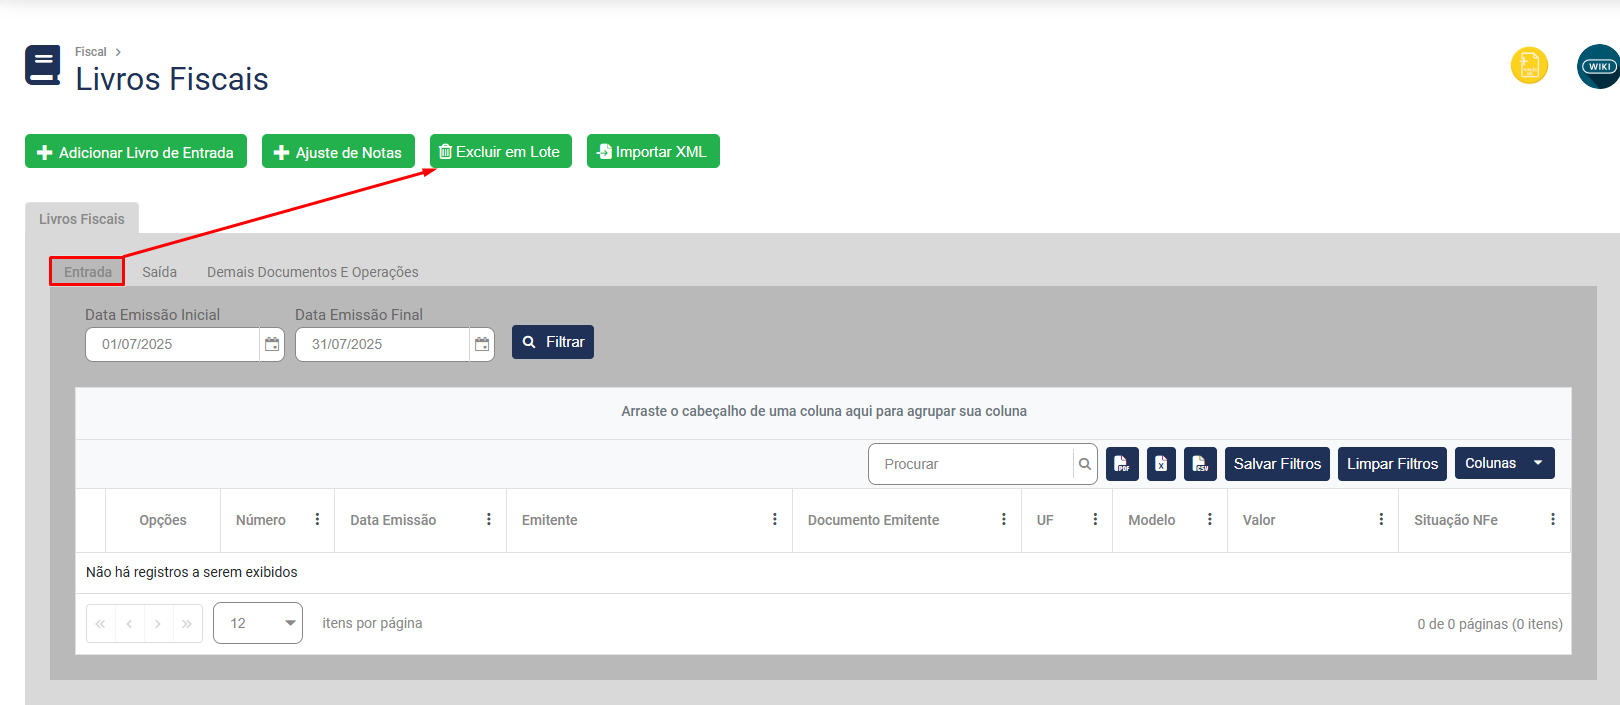Export the grid to CSV
Viewport: 1620px width, 705px height.
pos(1200,464)
